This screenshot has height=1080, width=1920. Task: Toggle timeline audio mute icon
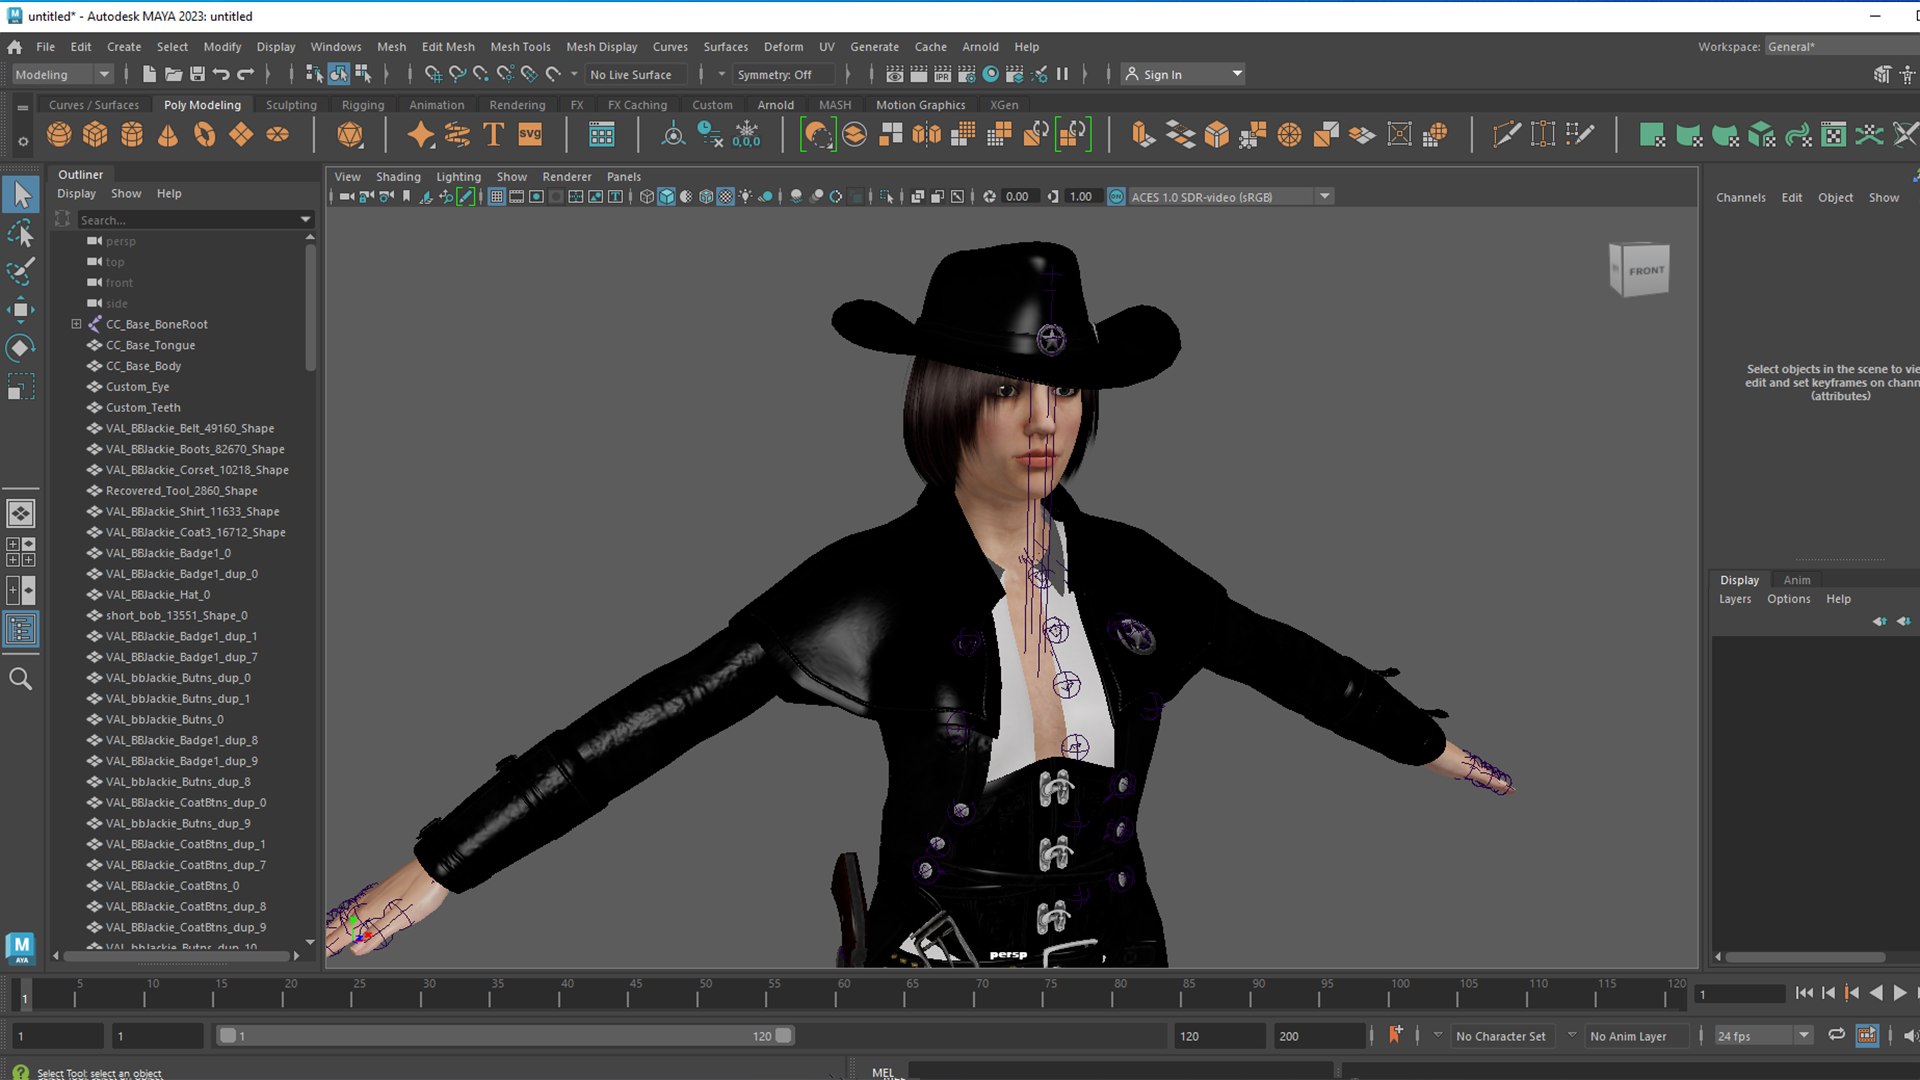(x=1910, y=1035)
